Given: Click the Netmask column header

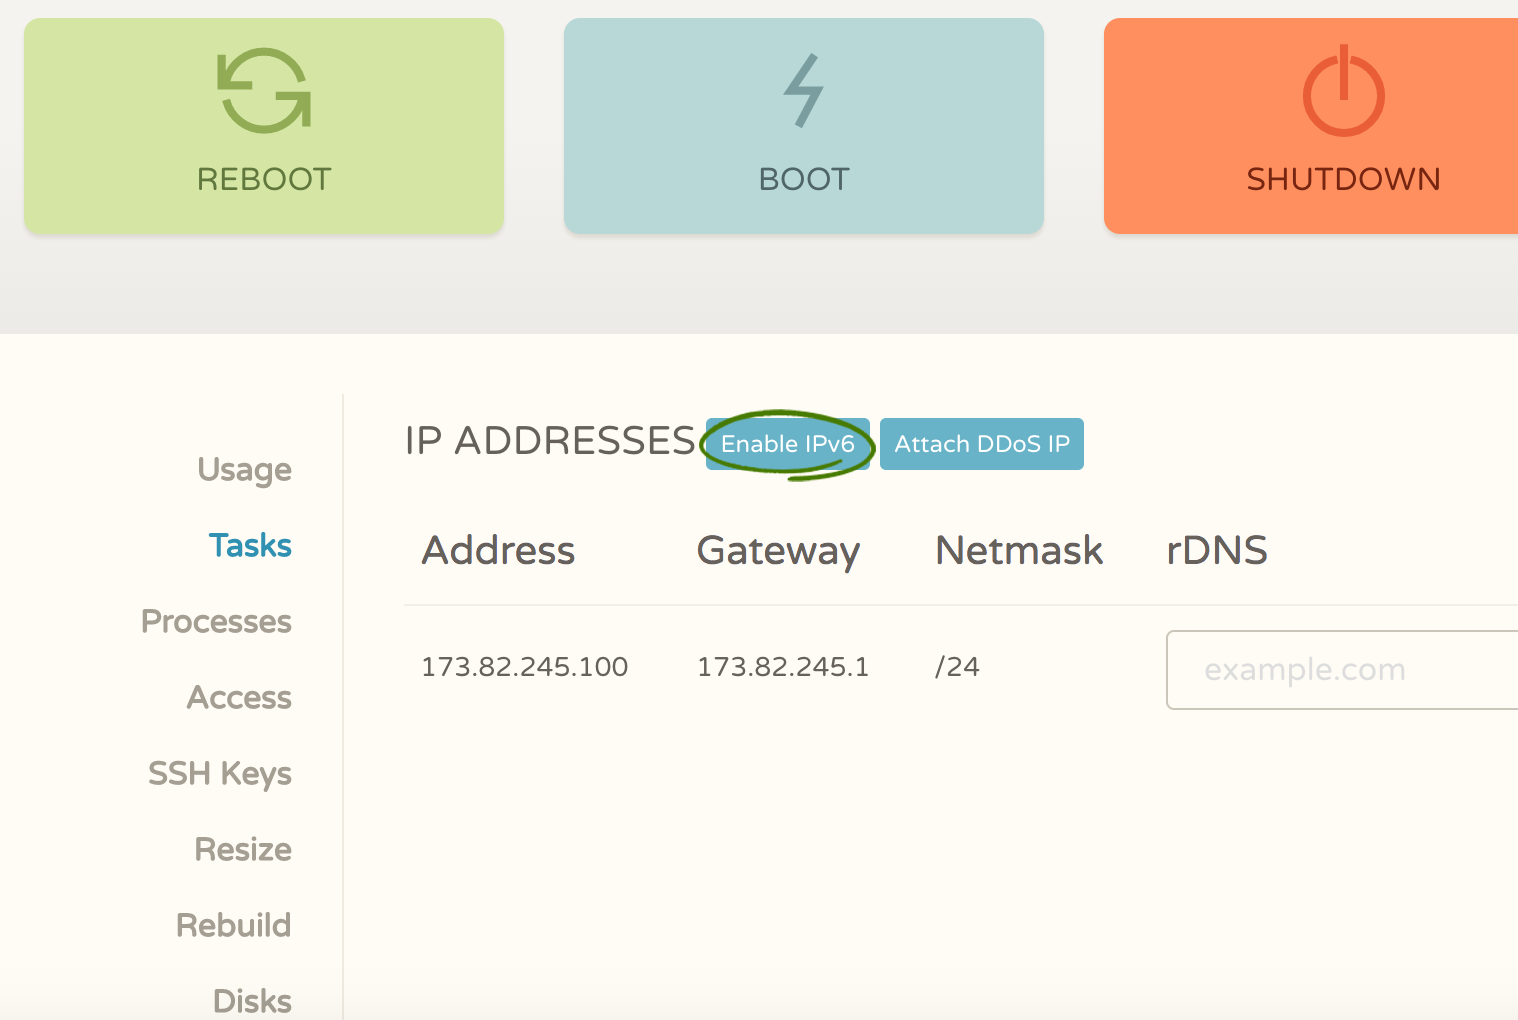Looking at the screenshot, I should tap(1018, 550).
